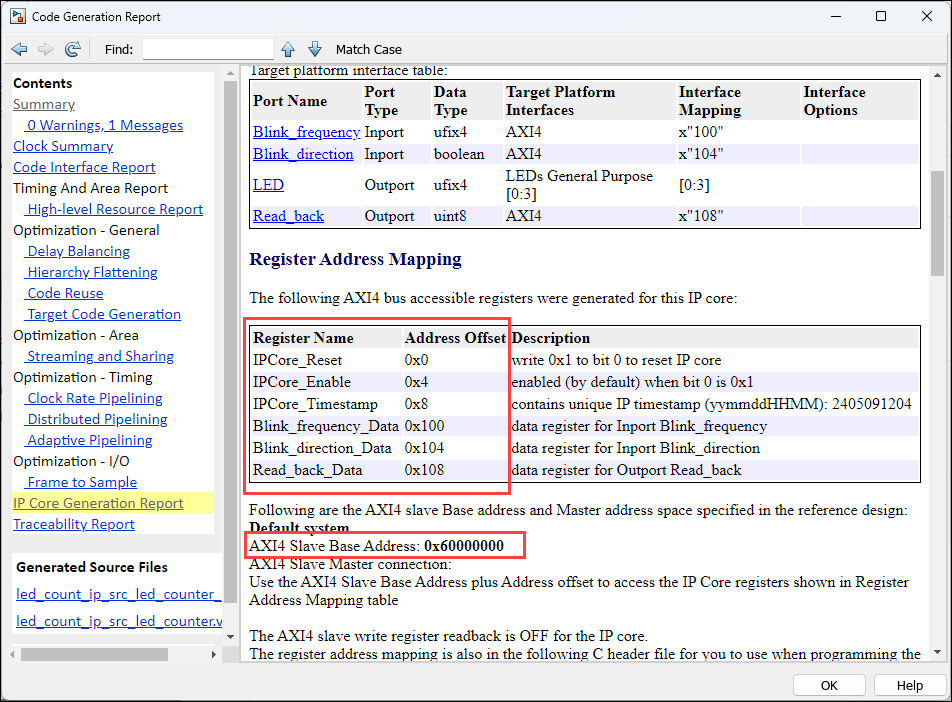Click into the Find text field
Image resolution: width=952 pixels, height=702 pixels.
pos(208,49)
